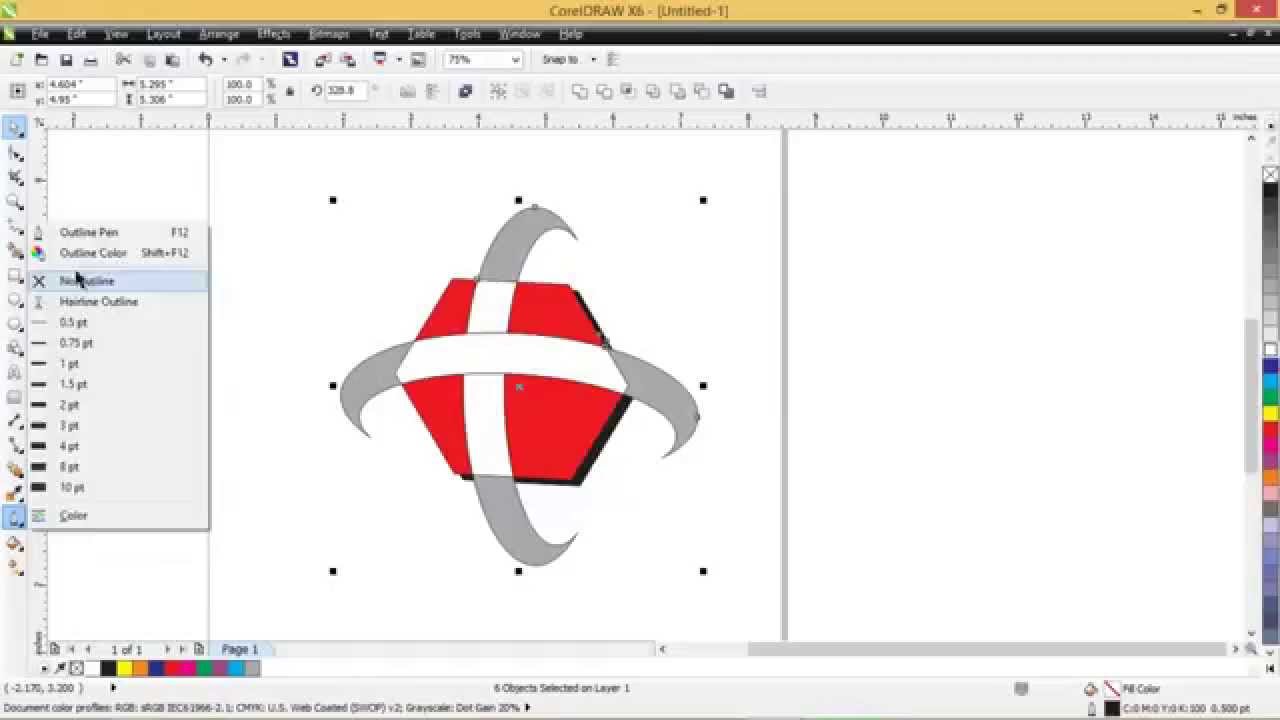This screenshot has width=1280, height=720.
Task: Toggle the lock ratio padlock
Action: click(290, 91)
